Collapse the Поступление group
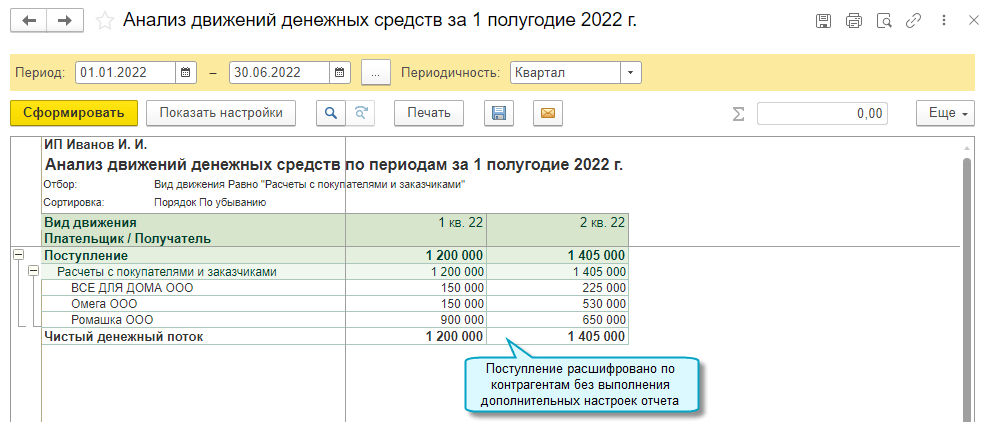Viewport: 994px width, 422px height. click(18, 255)
